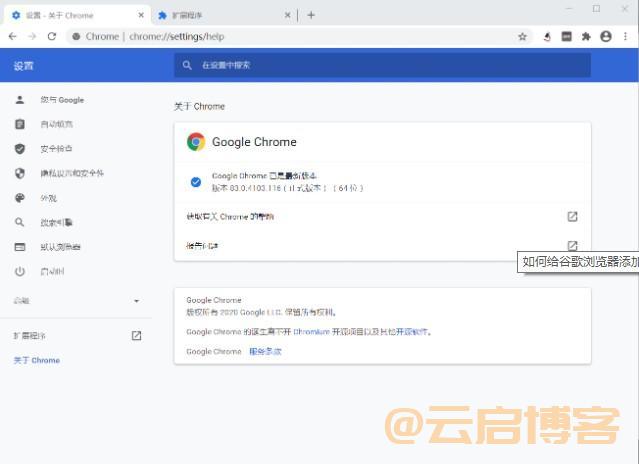Open the autofill settings section label
This screenshot has width=639, height=464.
click(x=57, y=124)
